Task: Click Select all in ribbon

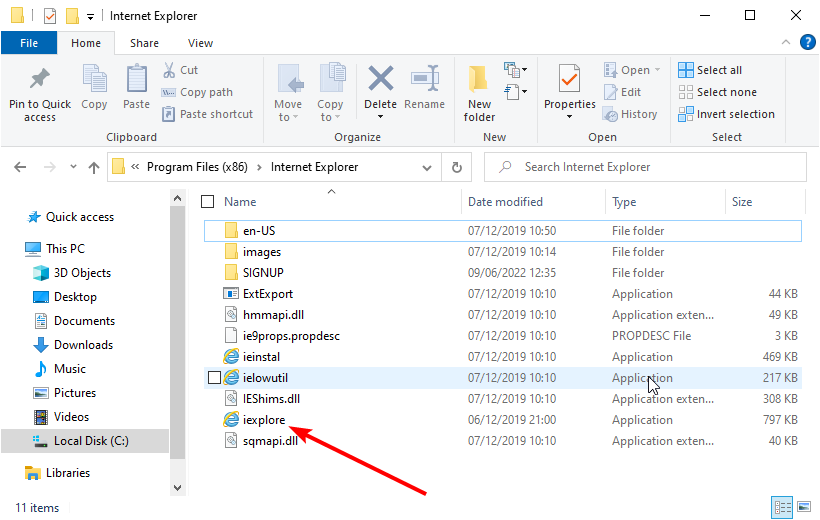Action: 710,70
